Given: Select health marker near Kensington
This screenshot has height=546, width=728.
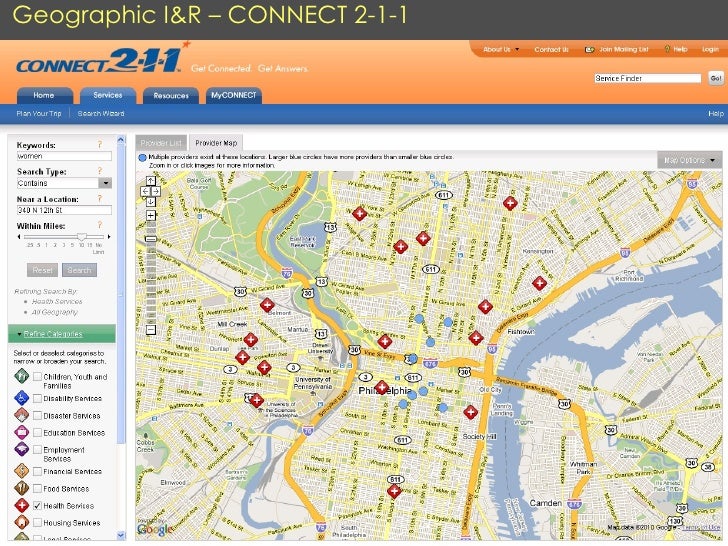Looking at the screenshot, I should pos(539,283).
